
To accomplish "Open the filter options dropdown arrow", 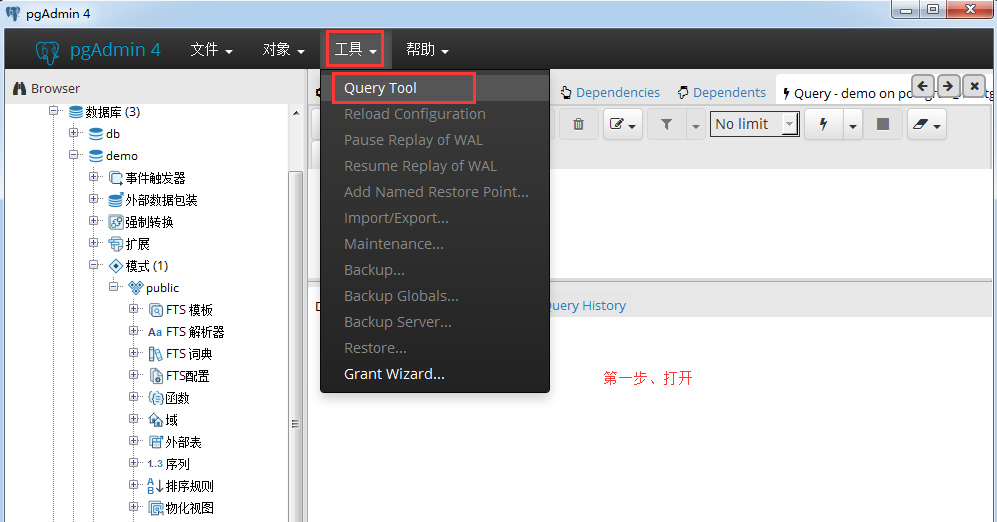I will pyautogui.click(x=695, y=125).
